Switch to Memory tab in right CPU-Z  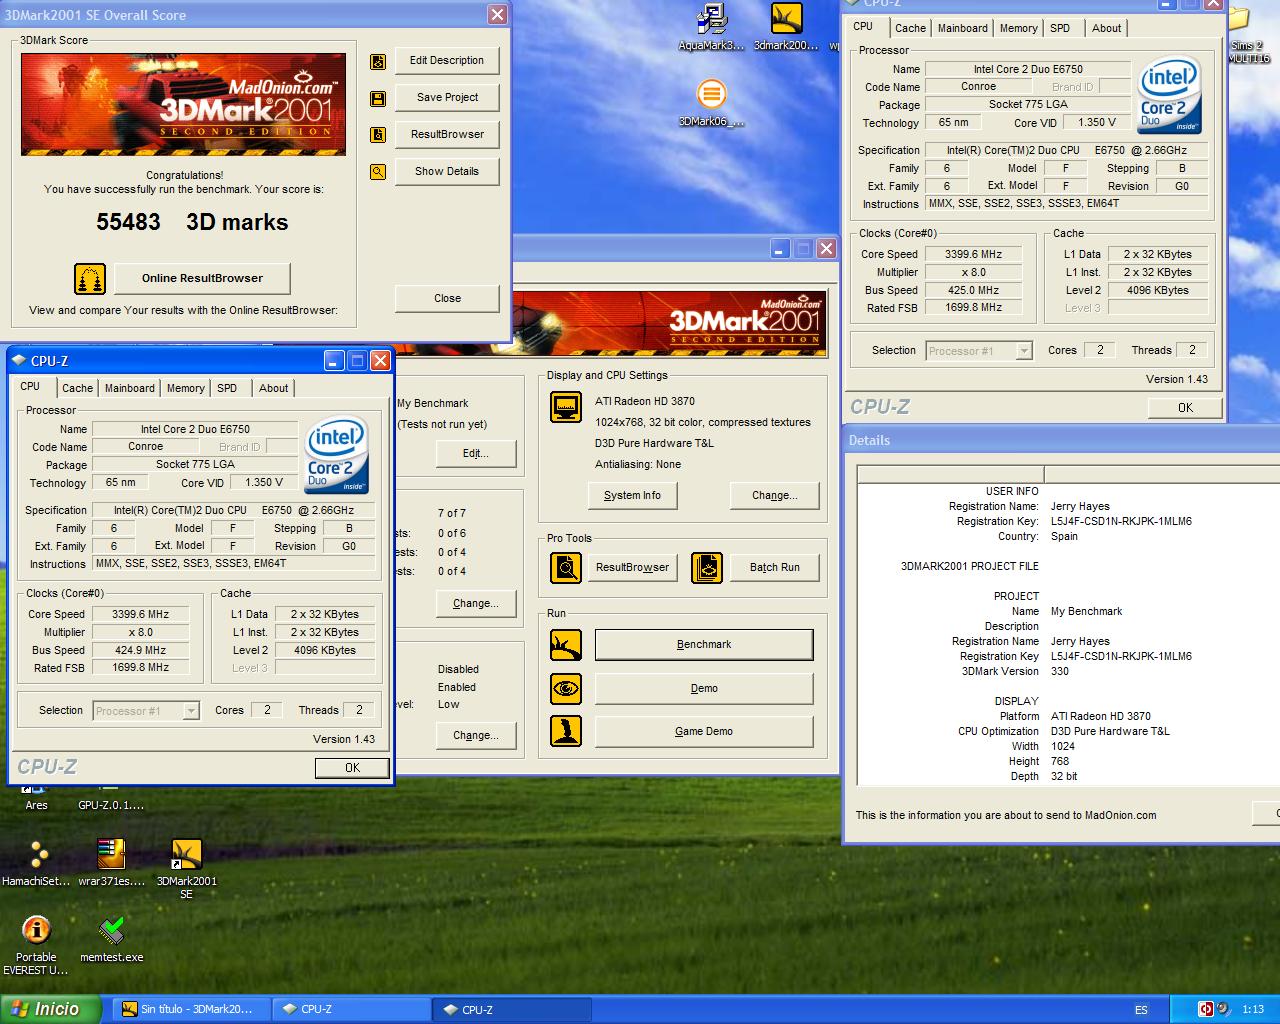[1019, 28]
